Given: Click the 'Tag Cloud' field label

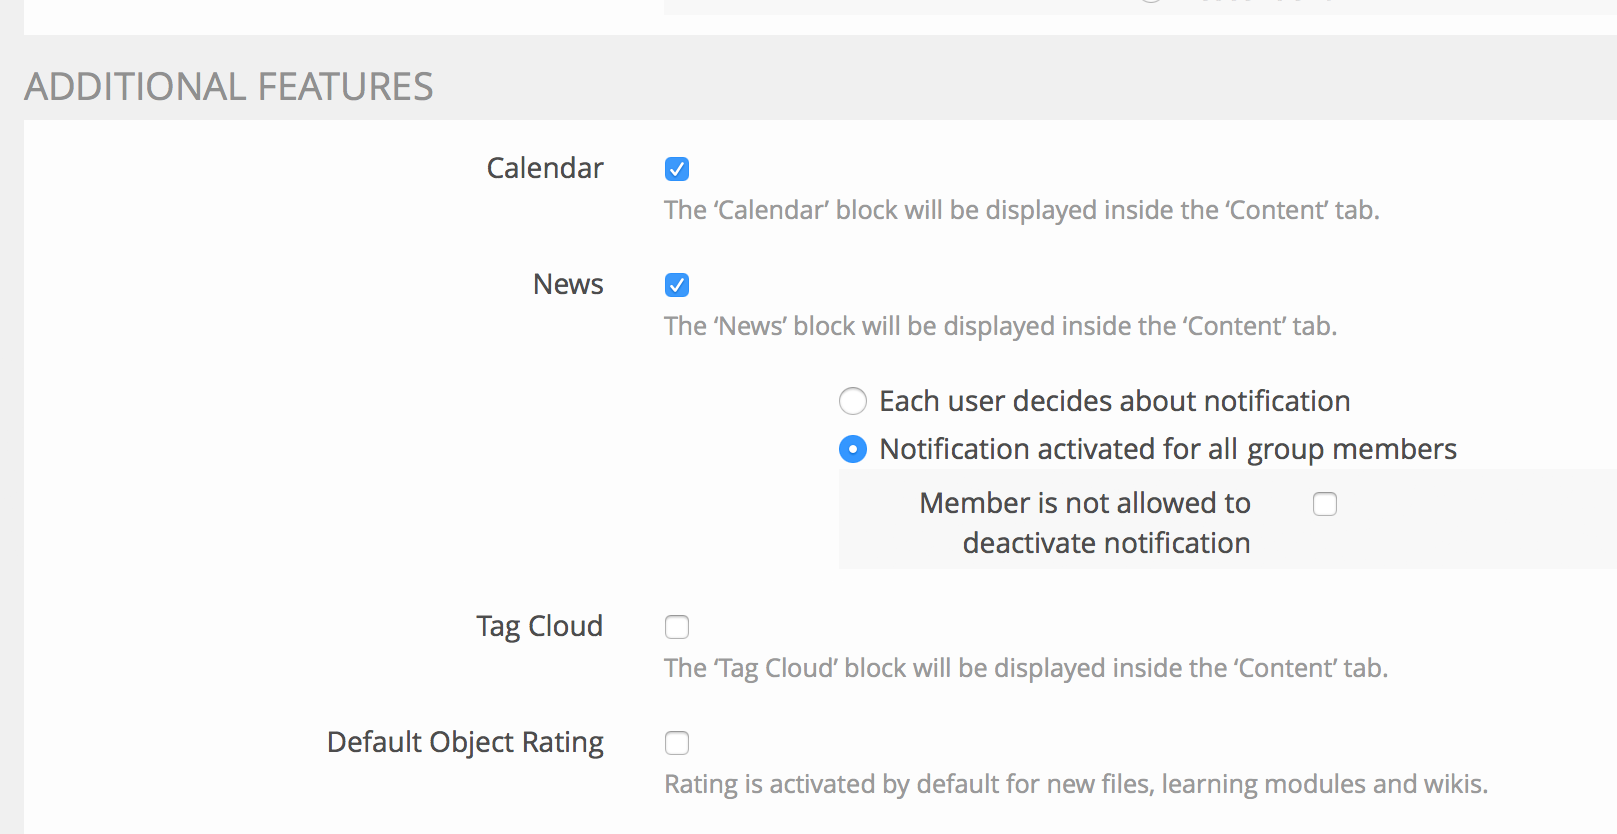Looking at the screenshot, I should (x=539, y=626).
